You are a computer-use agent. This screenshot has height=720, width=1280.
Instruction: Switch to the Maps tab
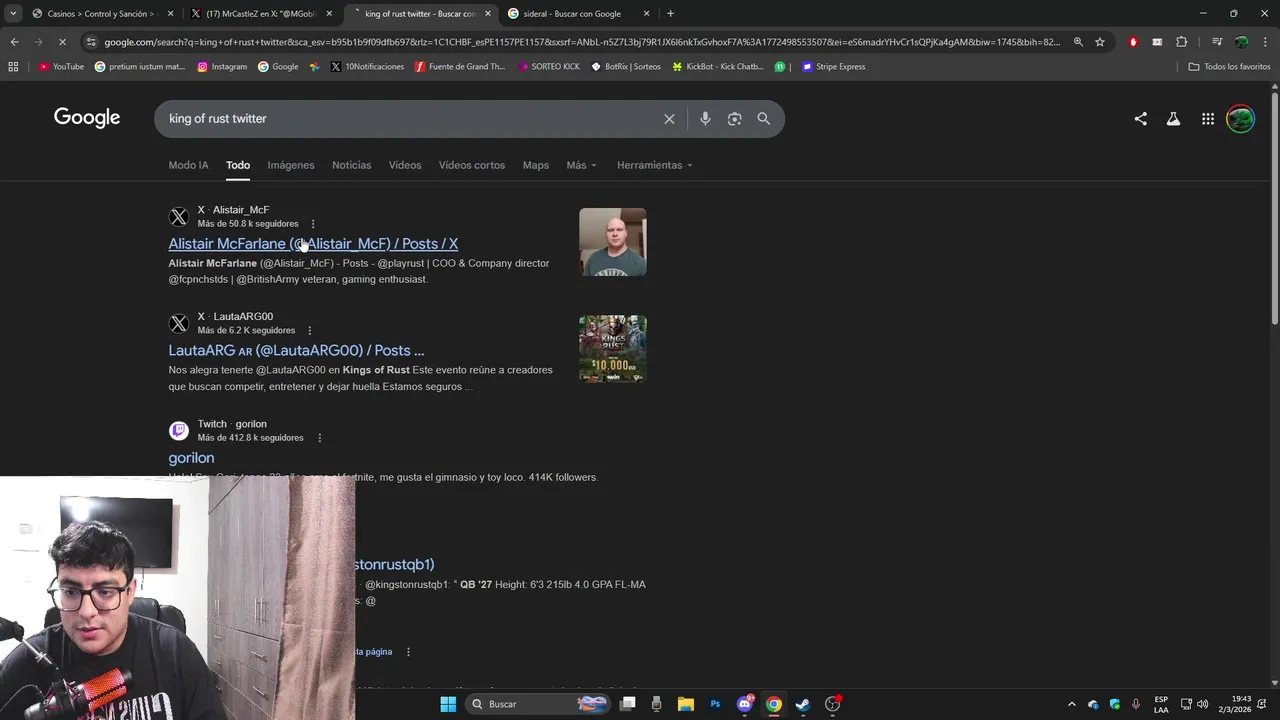[x=536, y=165]
